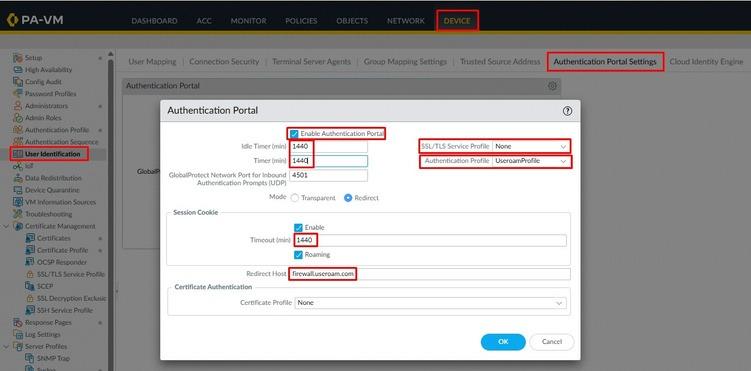Click the OCSP Responder icon in sidebar
The image size is (751, 371).
coord(30,262)
